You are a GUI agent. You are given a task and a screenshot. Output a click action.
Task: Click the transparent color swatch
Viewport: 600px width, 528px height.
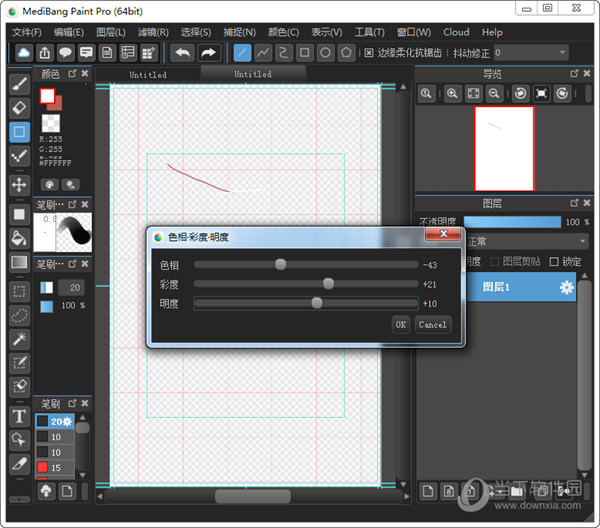(x=51, y=123)
